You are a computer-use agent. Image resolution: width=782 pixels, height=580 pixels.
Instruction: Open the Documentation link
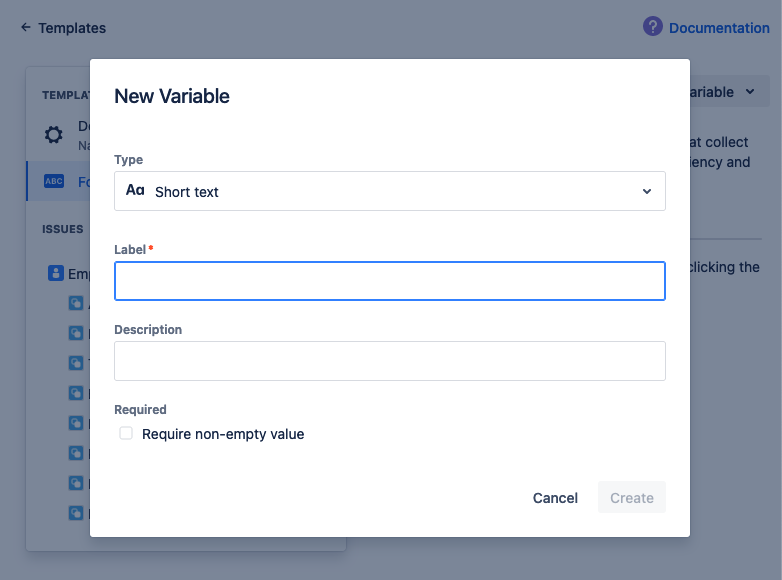point(718,28)
